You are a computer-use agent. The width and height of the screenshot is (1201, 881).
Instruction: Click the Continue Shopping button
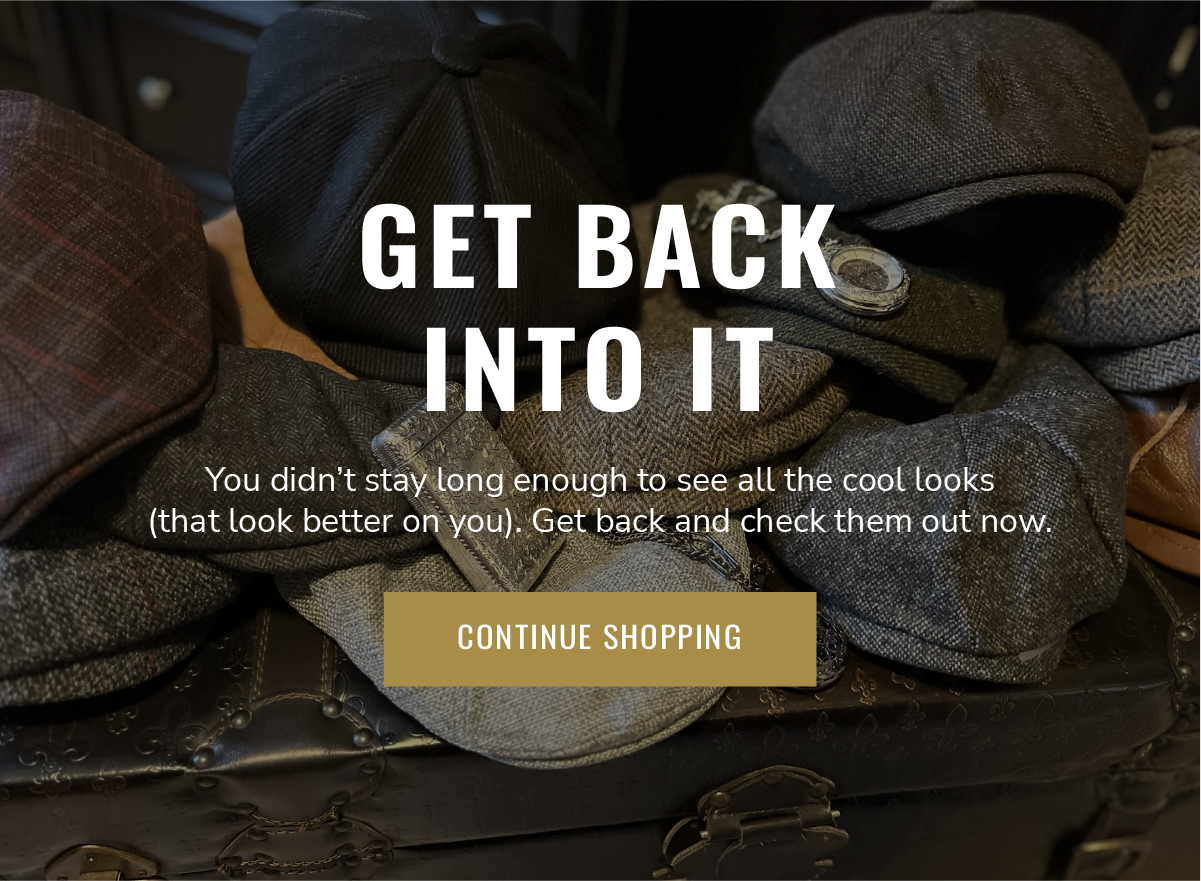[600, 639]
